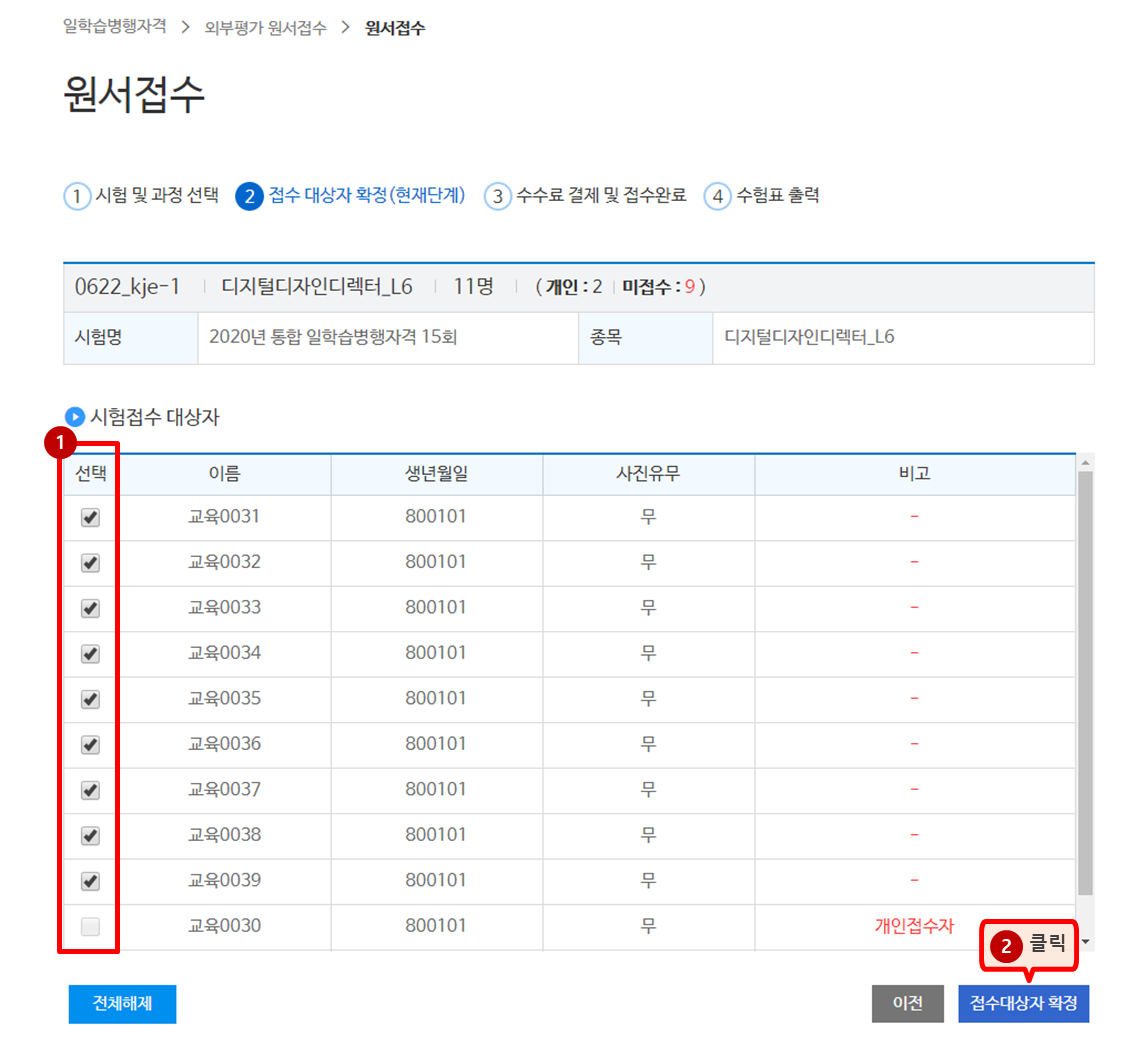Click the 종목 value 디지털디자인디렉터_L6
This screenshot has height=1046, width=1146.
coord(809,337)
